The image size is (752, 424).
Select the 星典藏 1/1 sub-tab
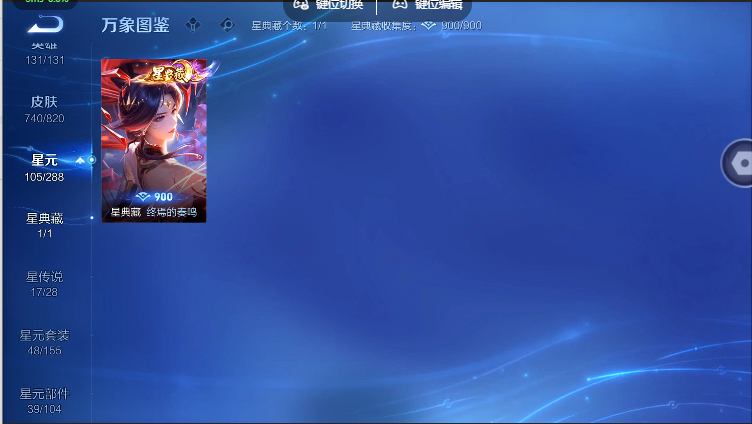coord(44,225)
